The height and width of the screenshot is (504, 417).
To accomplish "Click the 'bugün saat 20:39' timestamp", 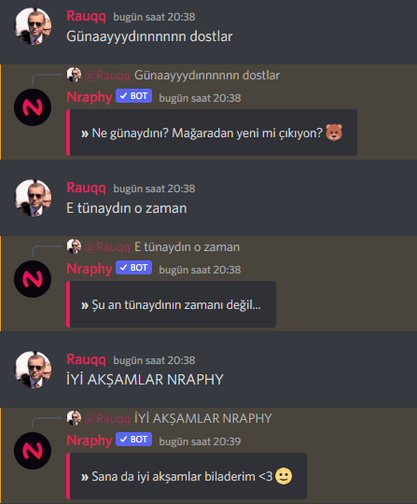I will tap(200, 441).
